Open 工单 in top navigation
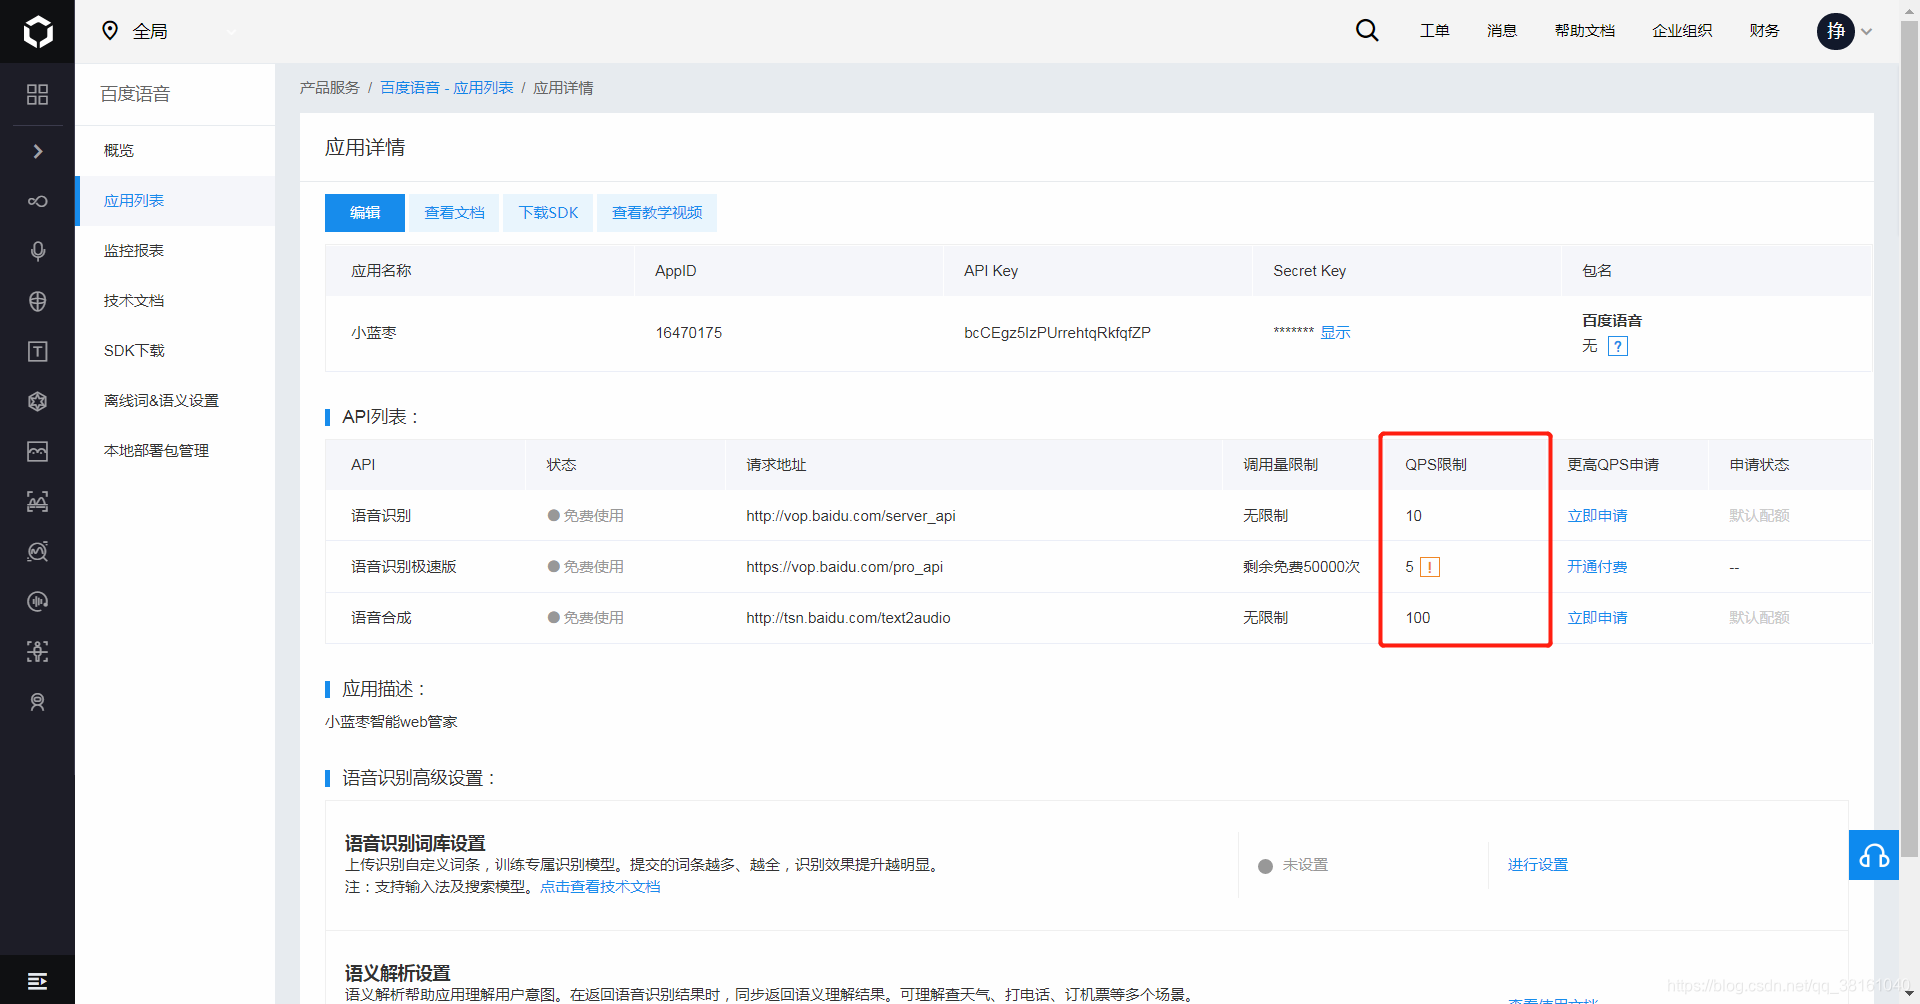 tap(1434, 31)
